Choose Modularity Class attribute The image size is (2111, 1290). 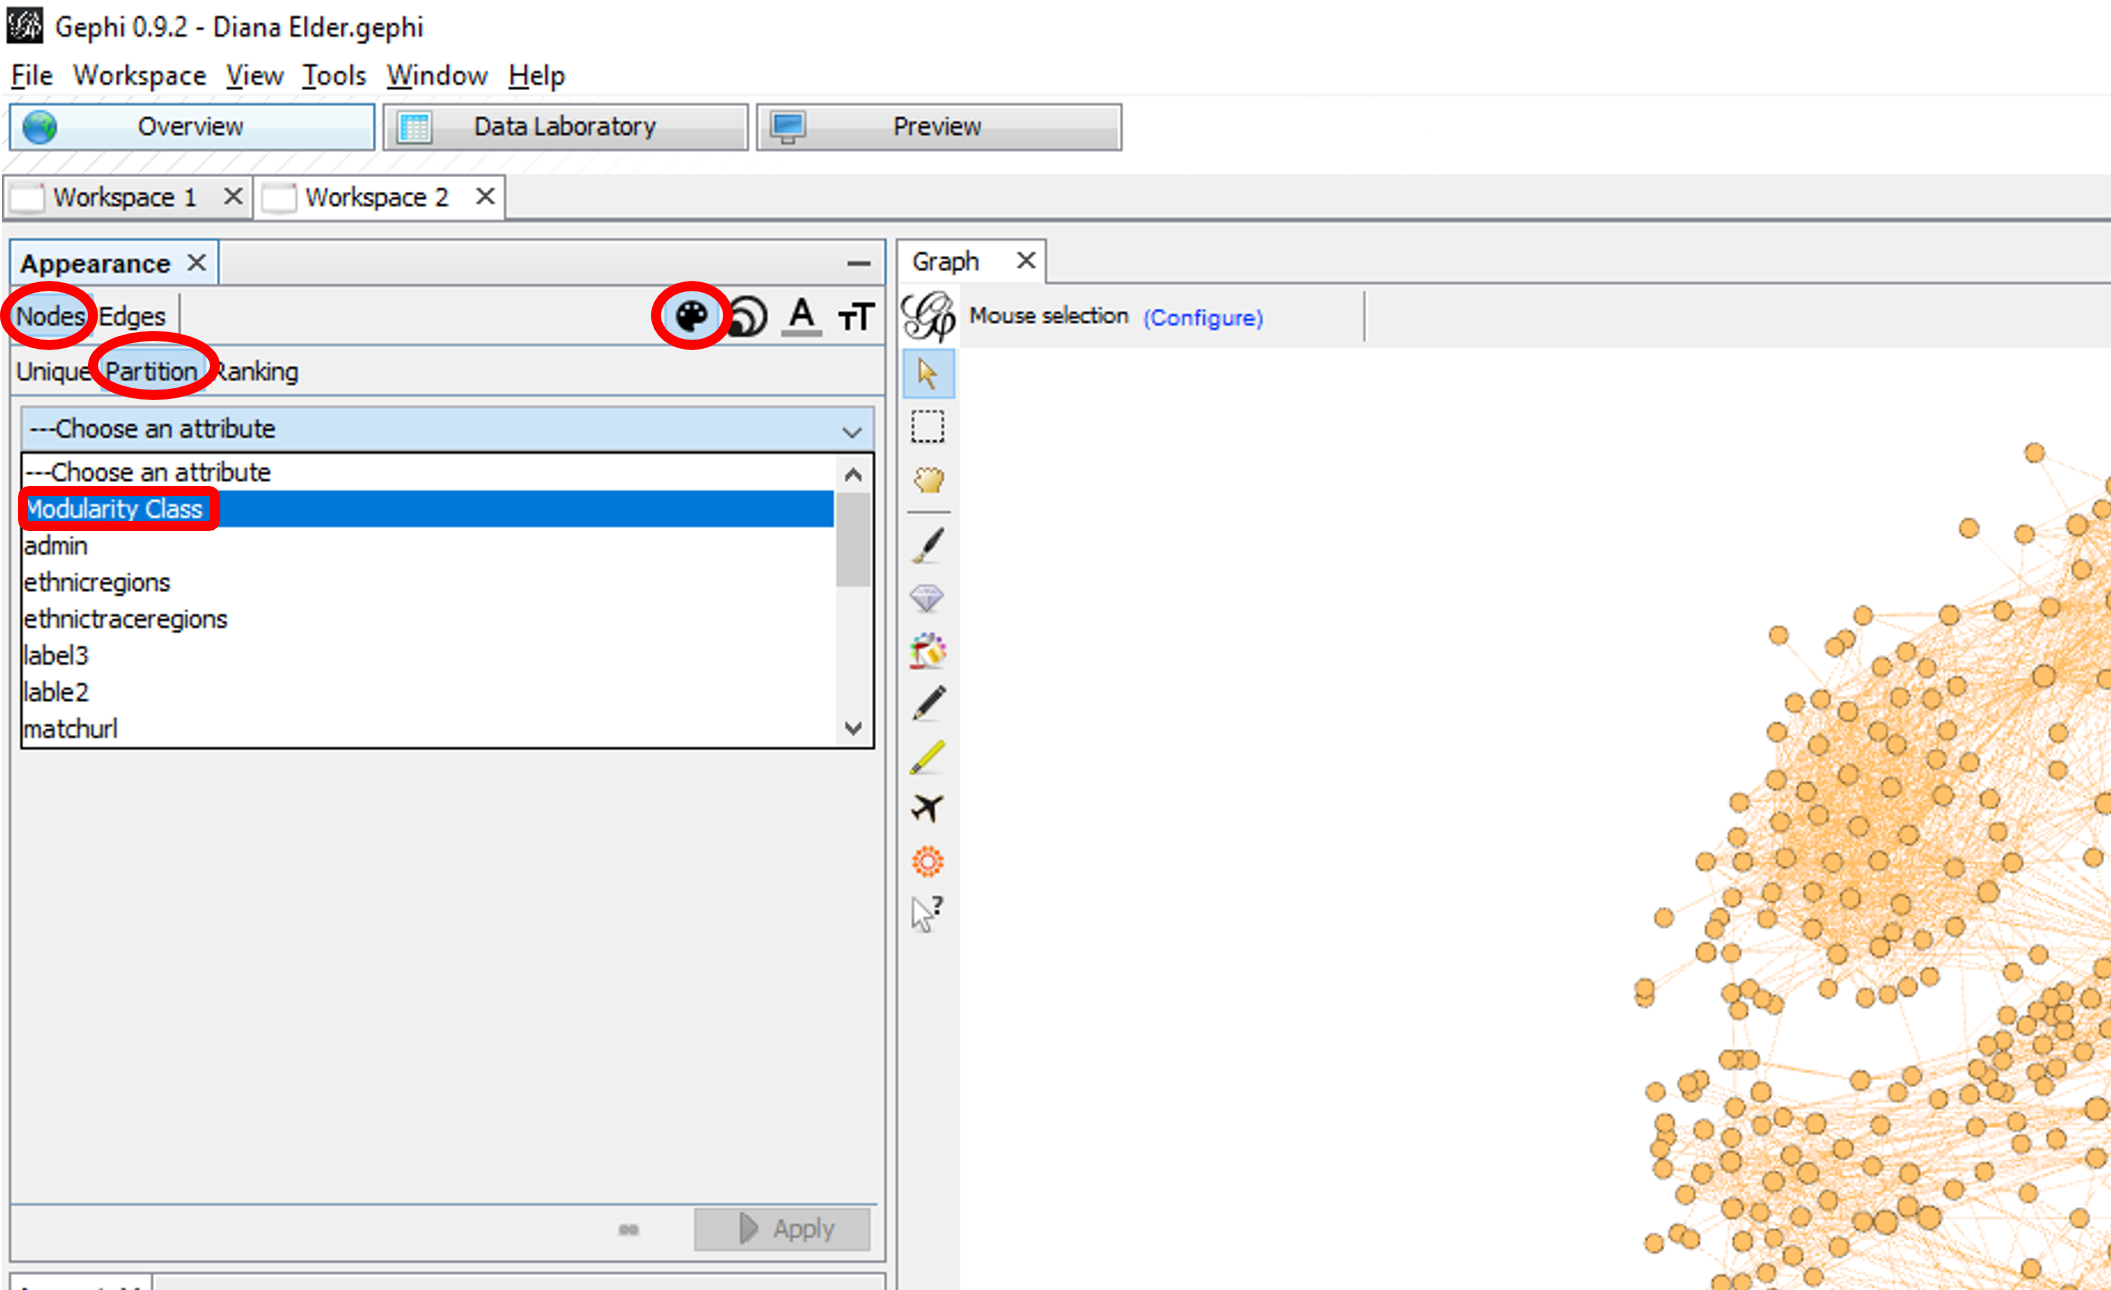pos(428,509)
